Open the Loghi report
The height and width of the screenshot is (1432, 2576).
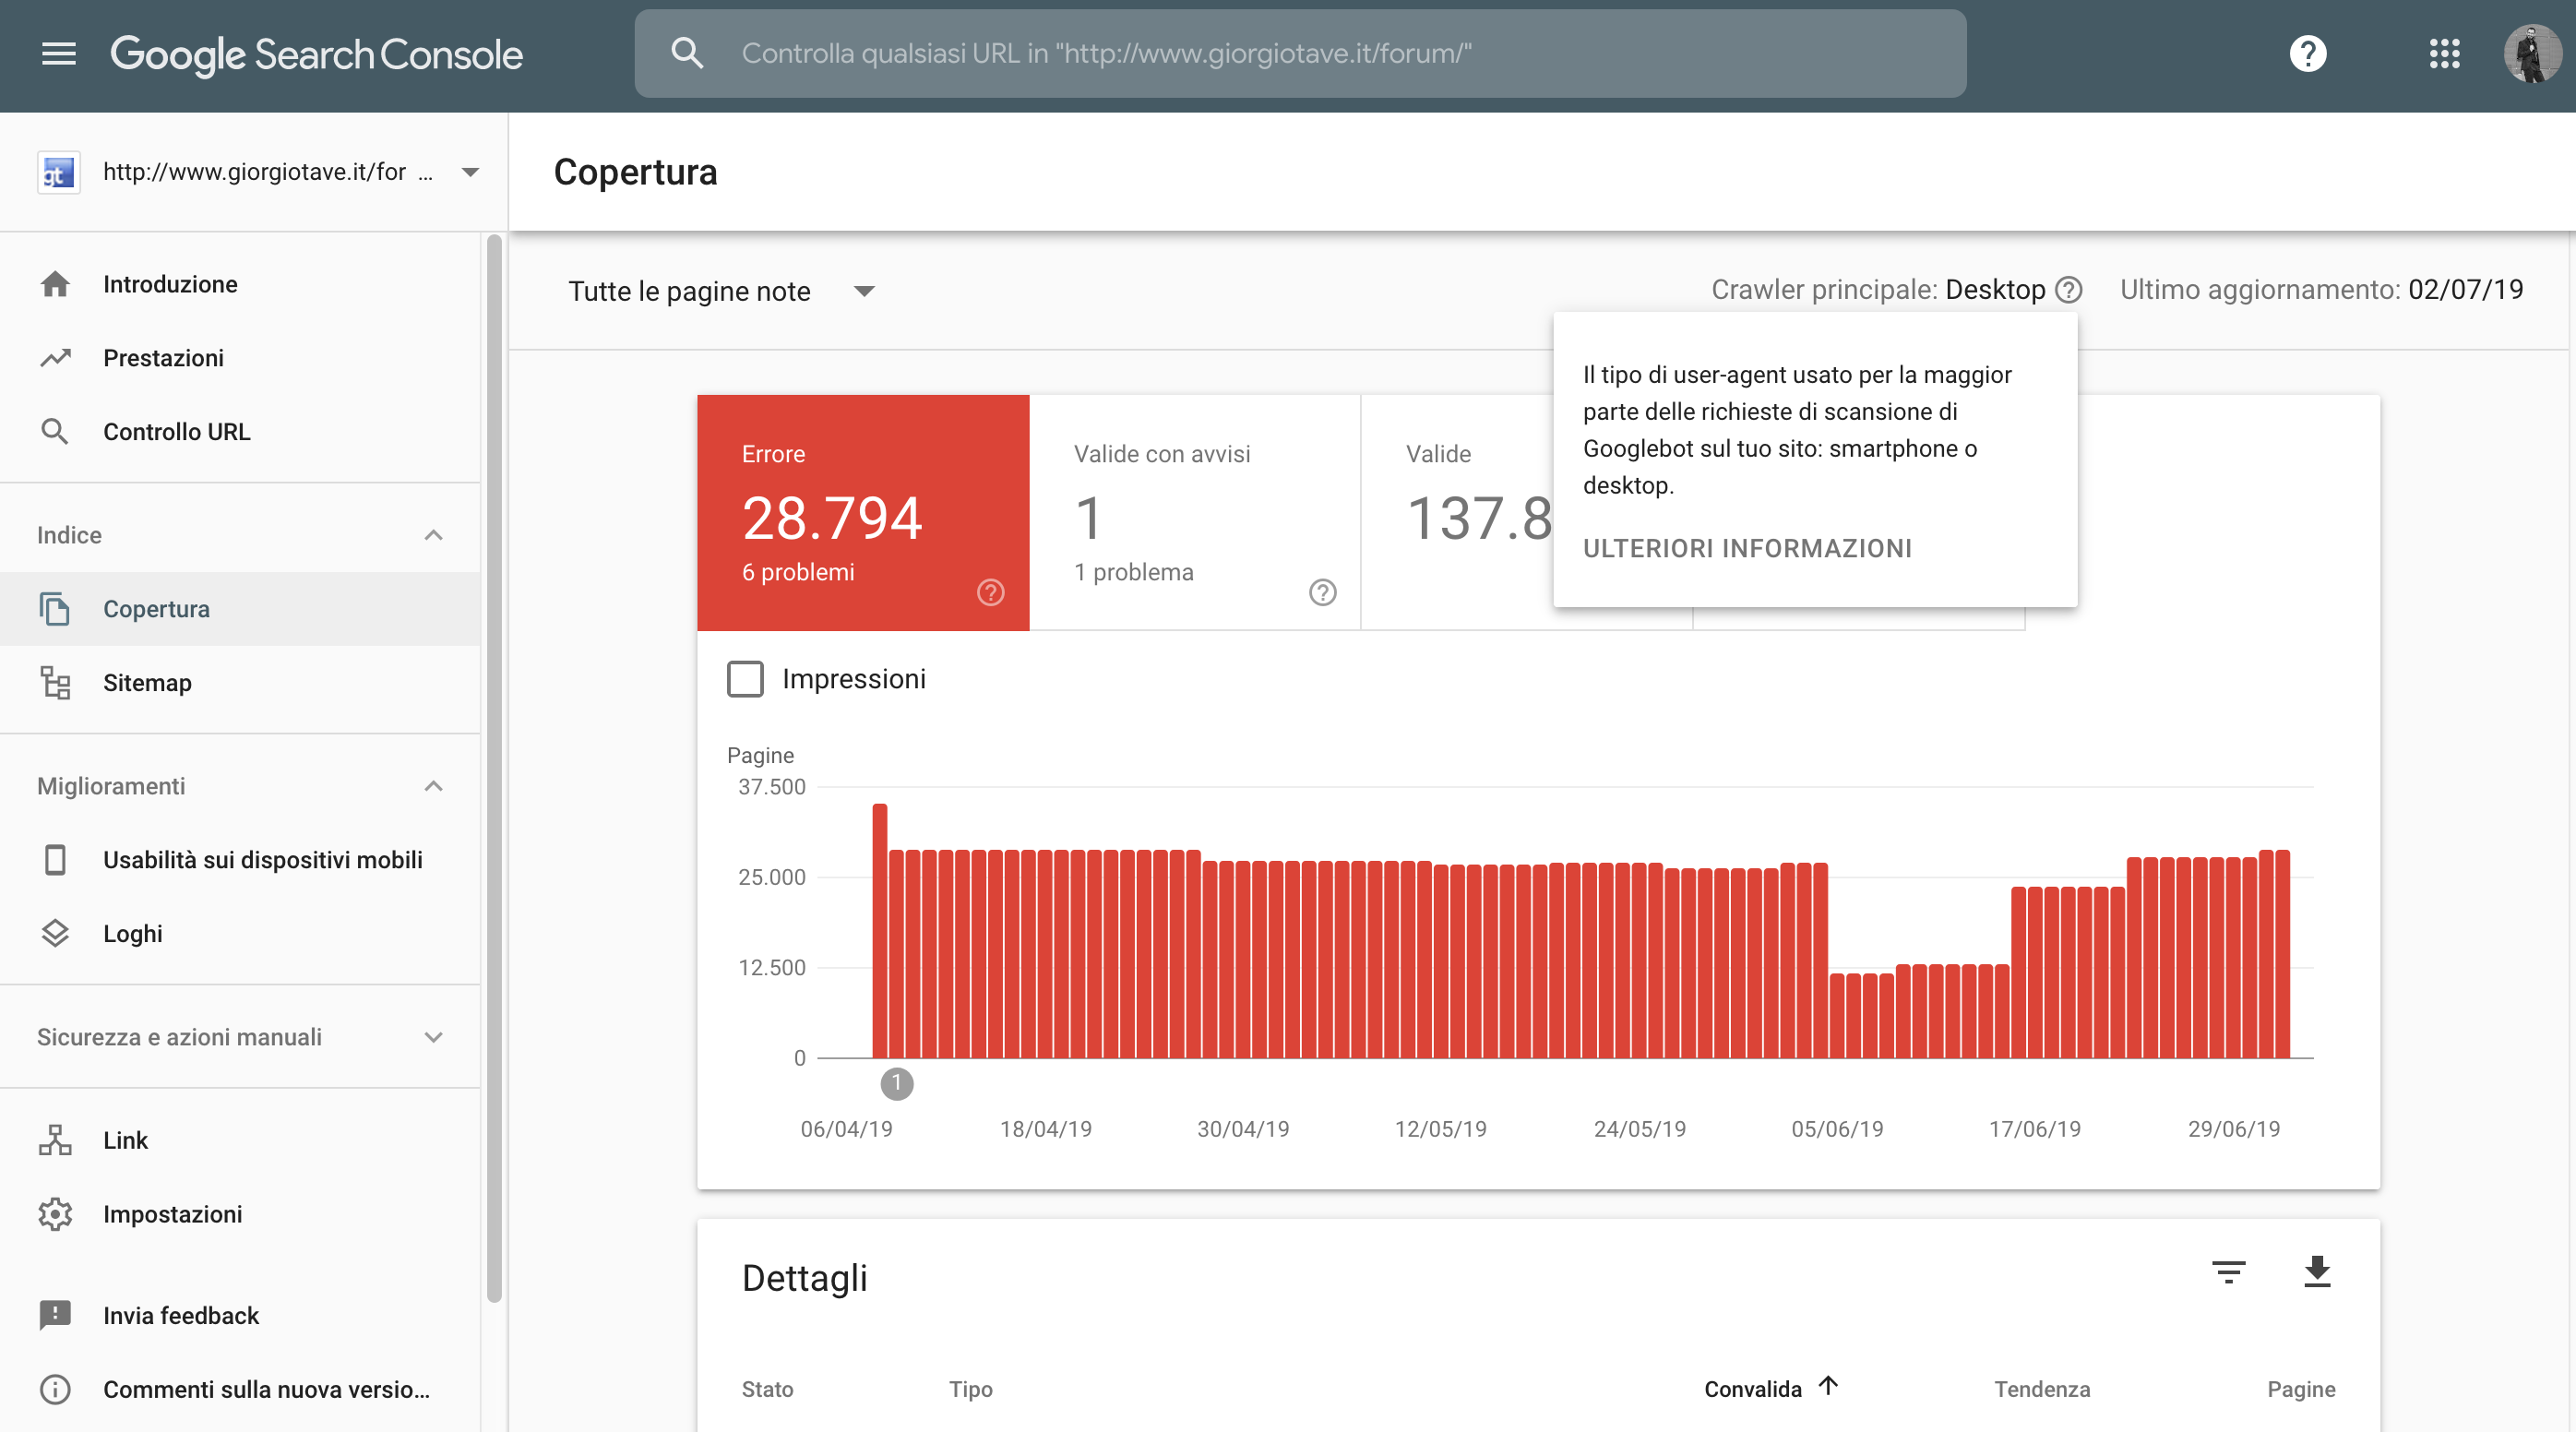click(x=240, y=934)
